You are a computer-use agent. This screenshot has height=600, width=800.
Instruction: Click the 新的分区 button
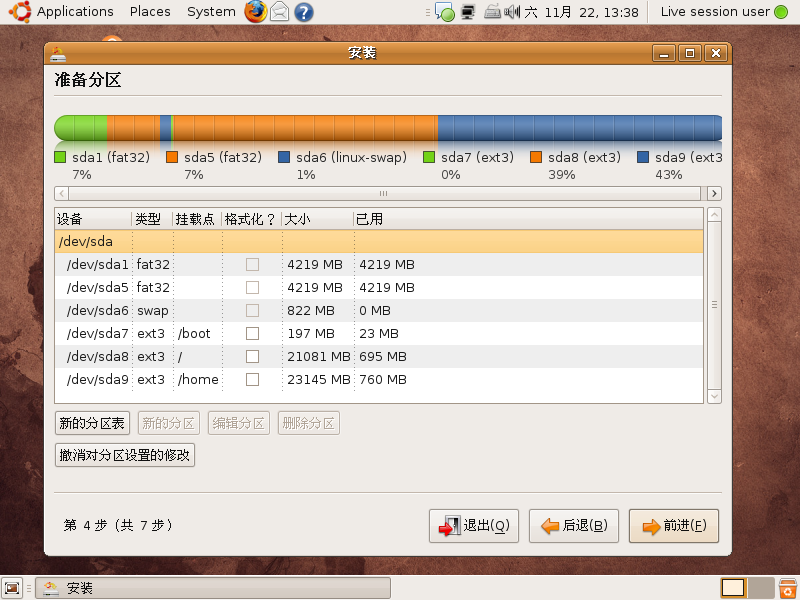pos(168,423)
